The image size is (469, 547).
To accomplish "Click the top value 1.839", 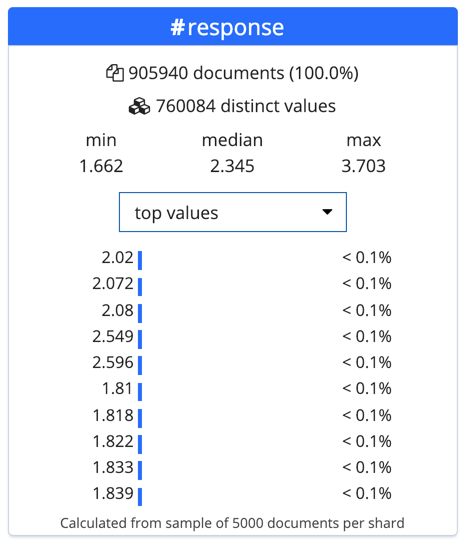I will pyautogui.click(x=113, y=494).
